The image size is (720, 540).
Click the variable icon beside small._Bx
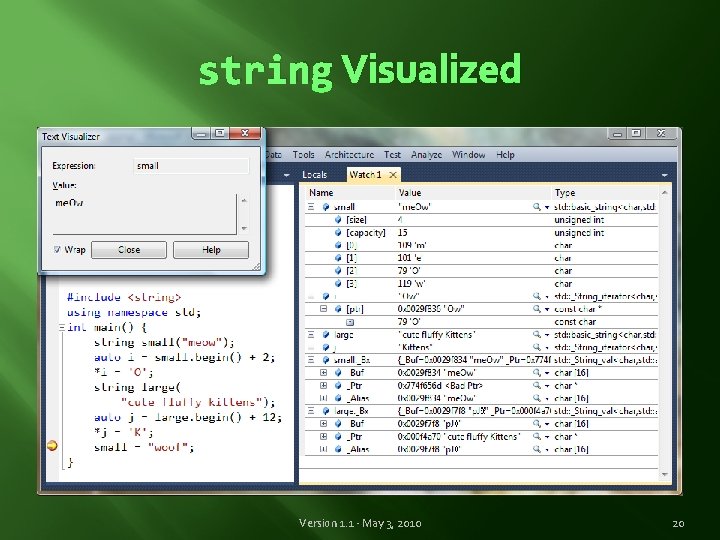pyautogui.click(x=326, y=360)
